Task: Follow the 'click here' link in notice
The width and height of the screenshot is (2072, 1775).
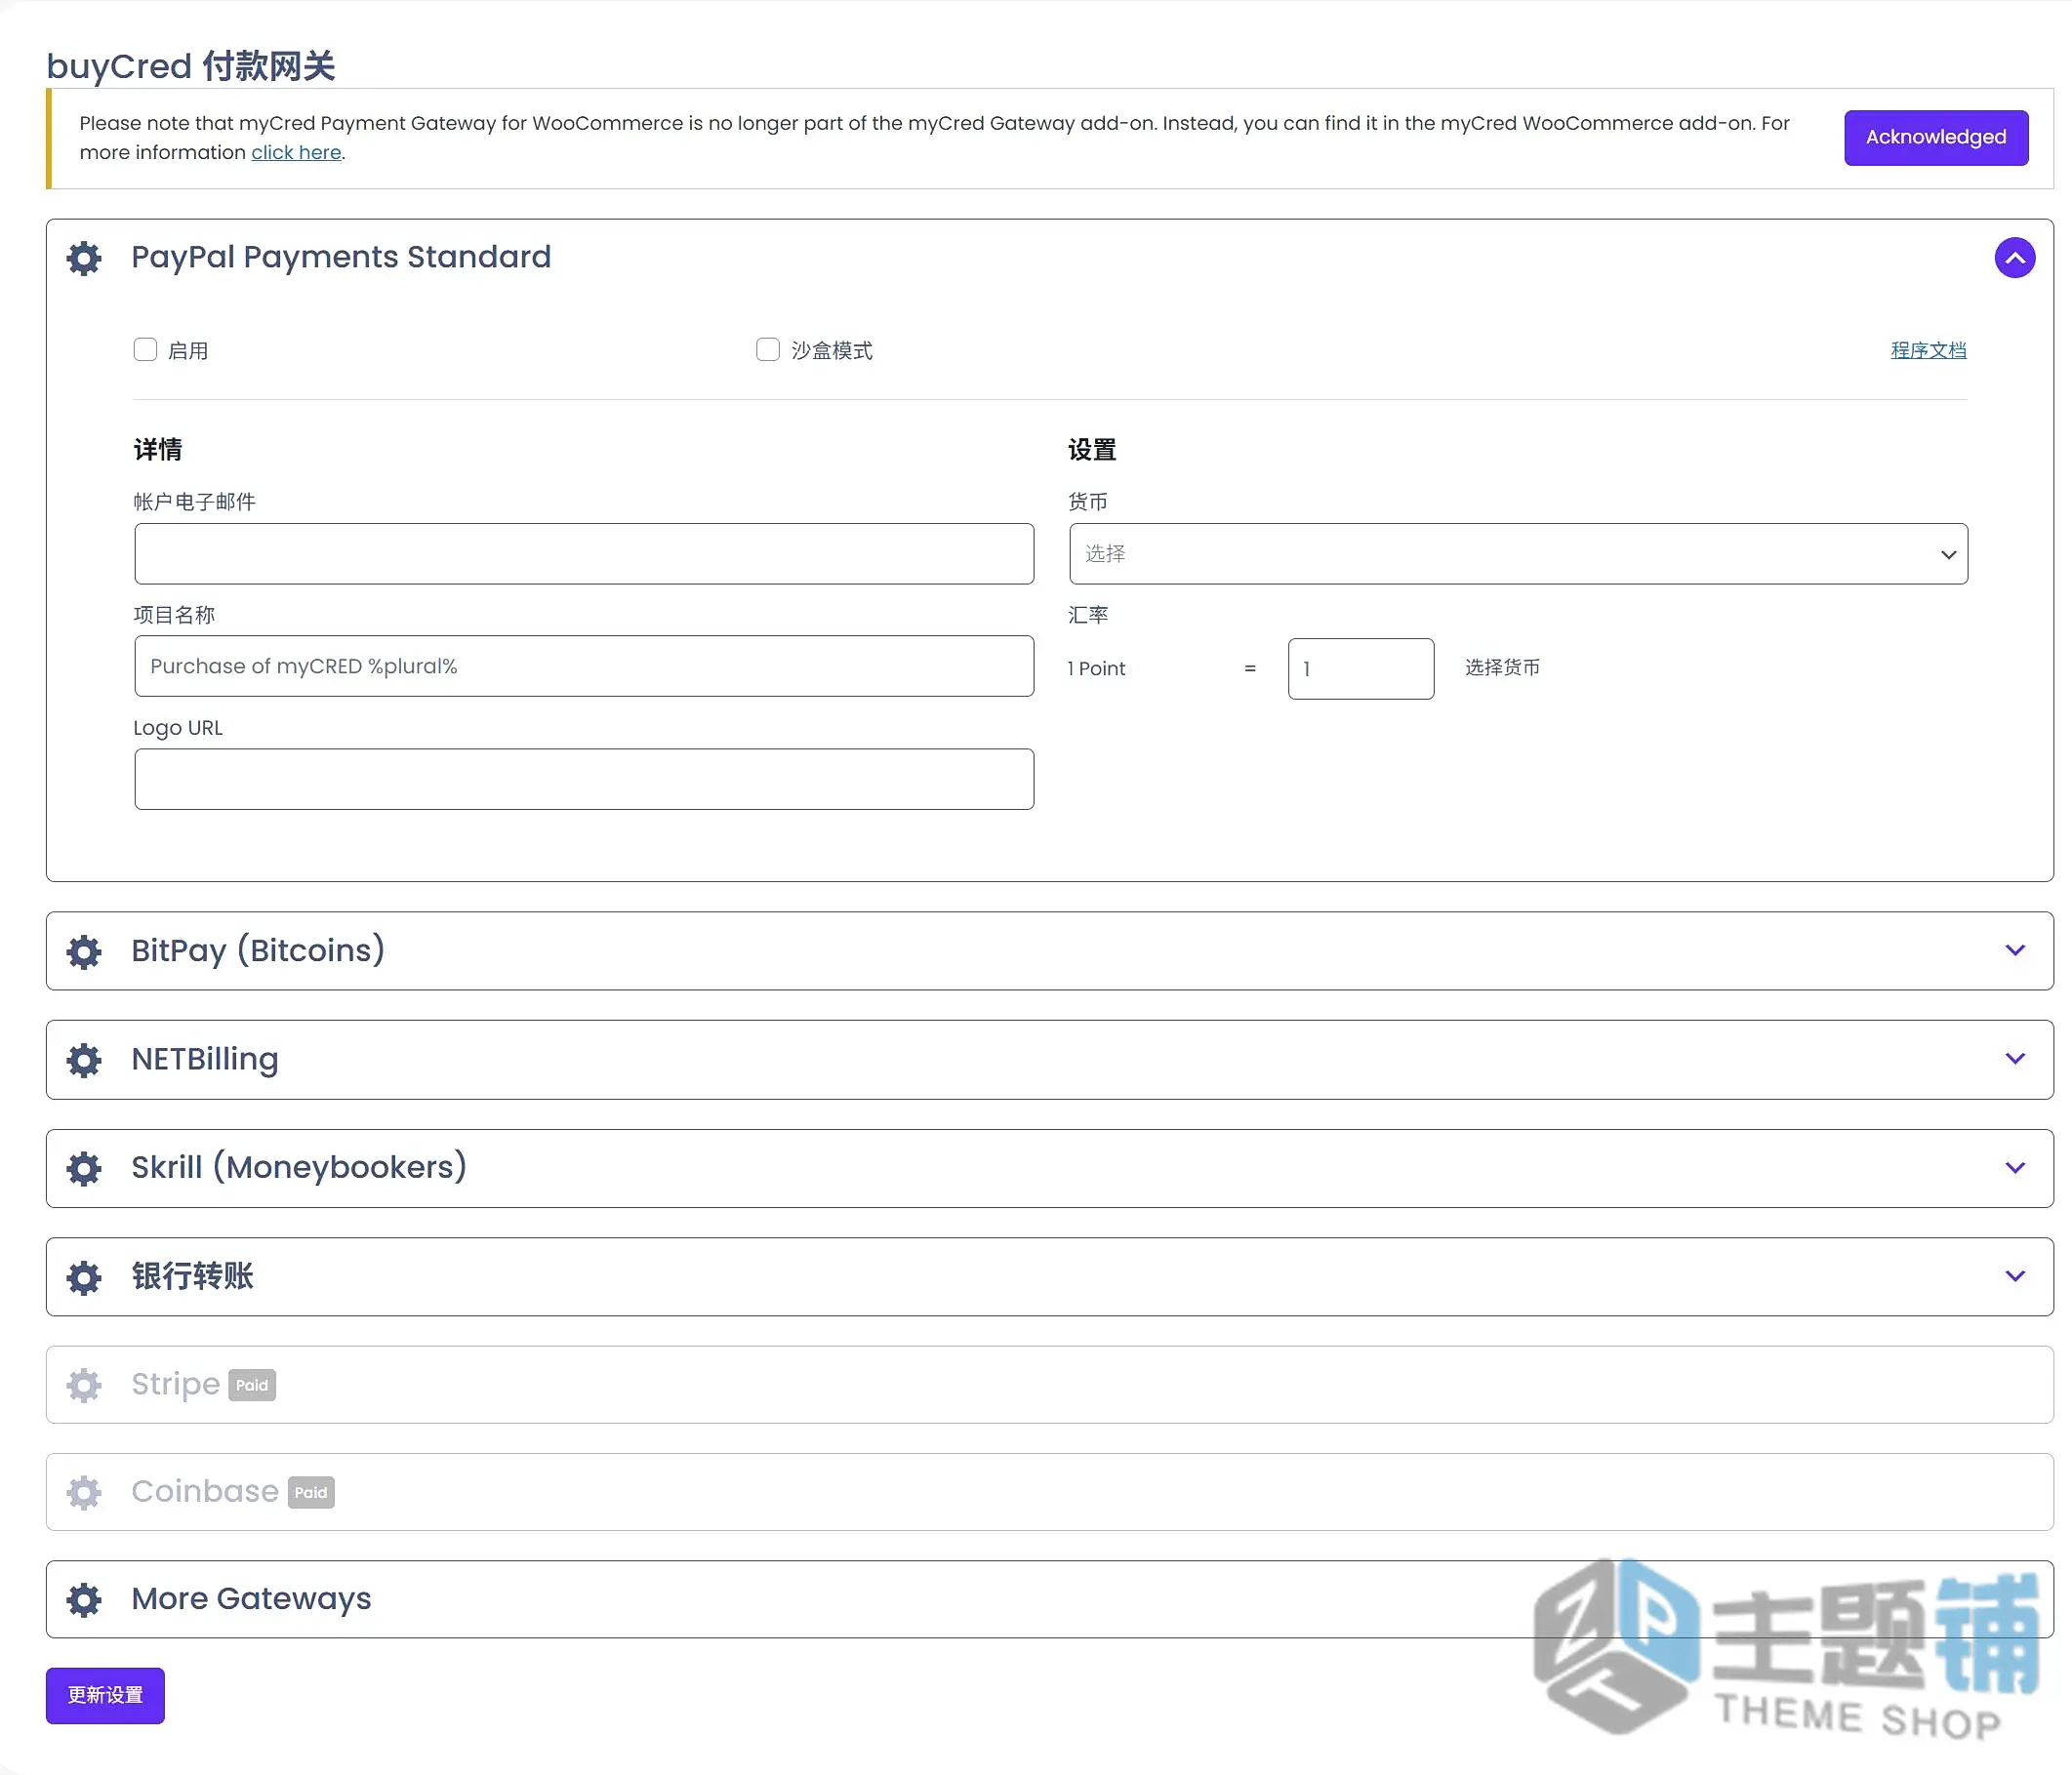Action: coord(296,152)
